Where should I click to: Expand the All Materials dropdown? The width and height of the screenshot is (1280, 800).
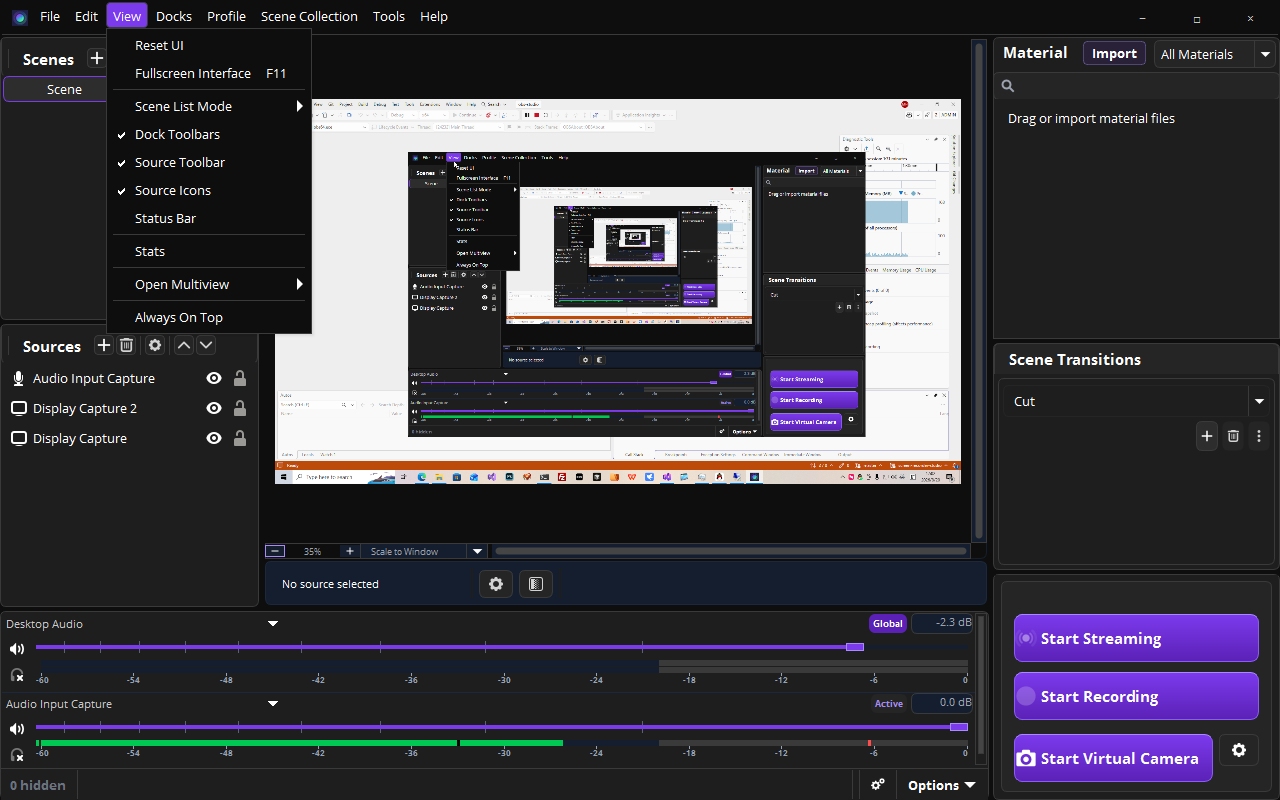pyautogui.click(x=1266, y=54)
